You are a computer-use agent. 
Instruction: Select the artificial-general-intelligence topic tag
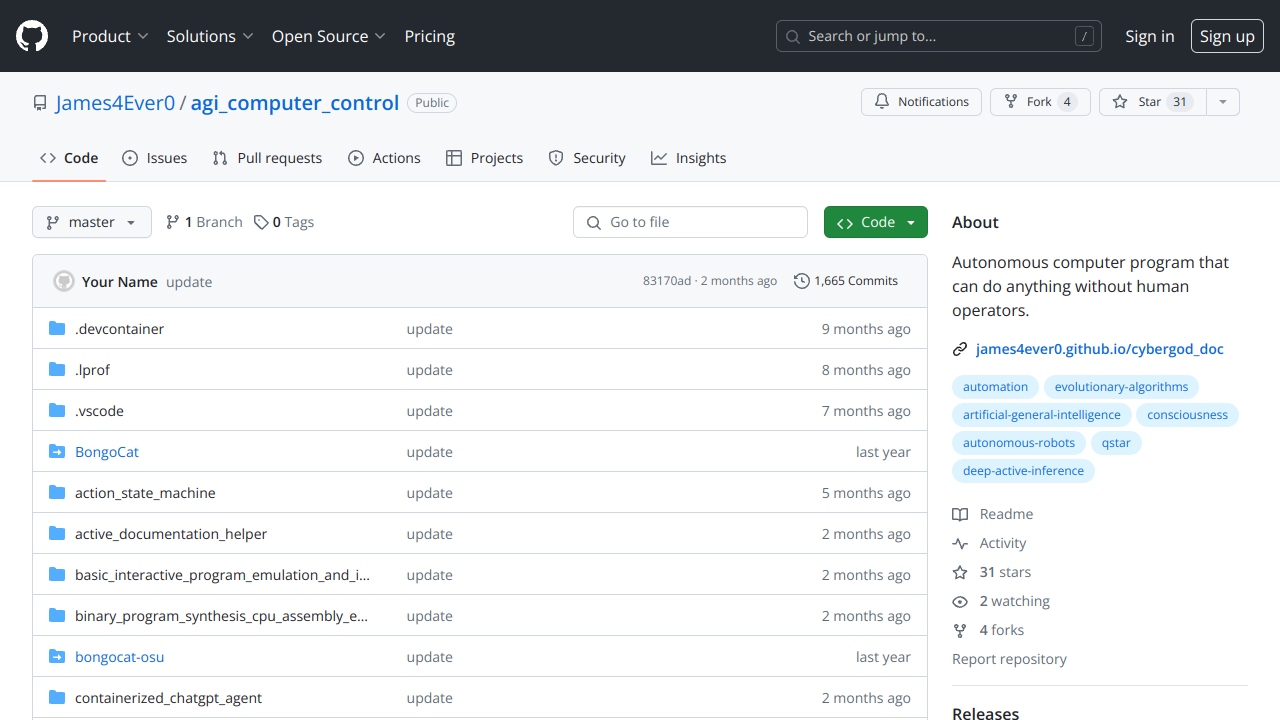point(1042,415)
